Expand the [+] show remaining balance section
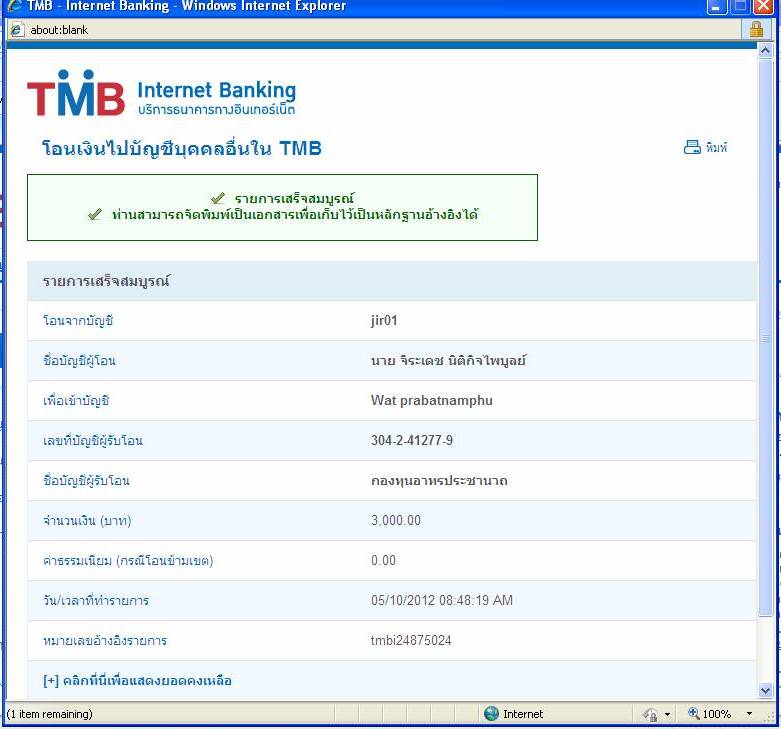The height and width of the screenshot is (729, 781). (137, 681)
